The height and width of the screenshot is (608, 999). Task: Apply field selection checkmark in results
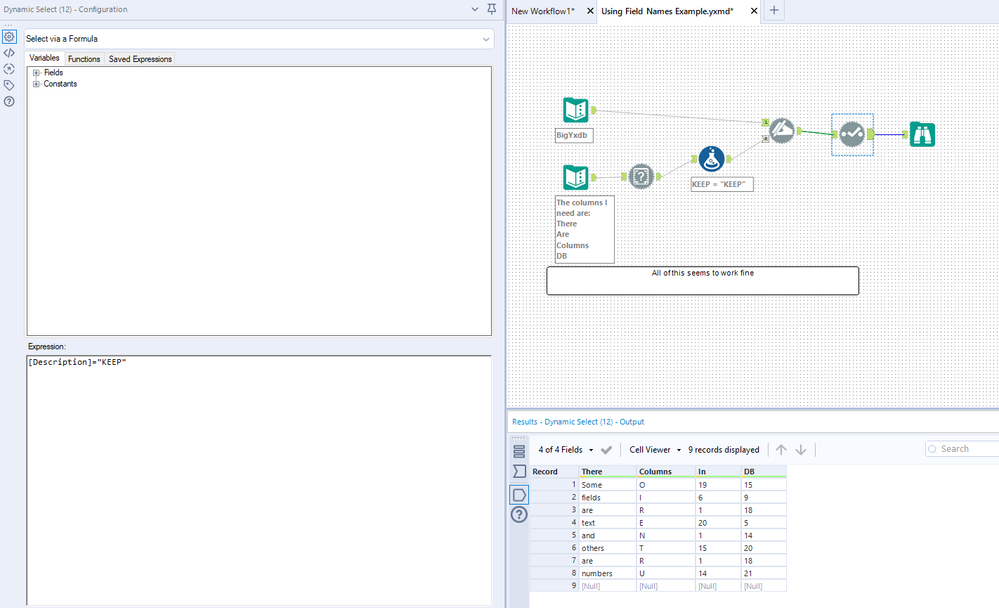(x=607, y=450)
